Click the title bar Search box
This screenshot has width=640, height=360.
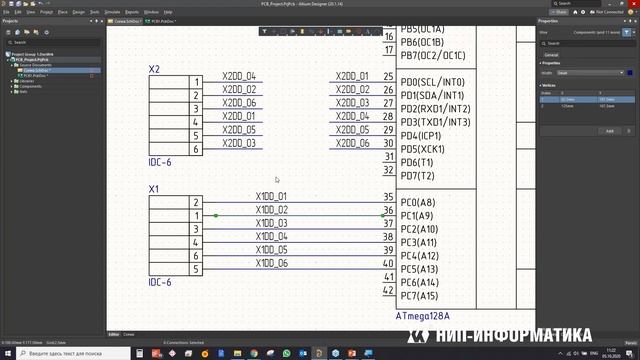pyautogui.click(x=576, y=4)
